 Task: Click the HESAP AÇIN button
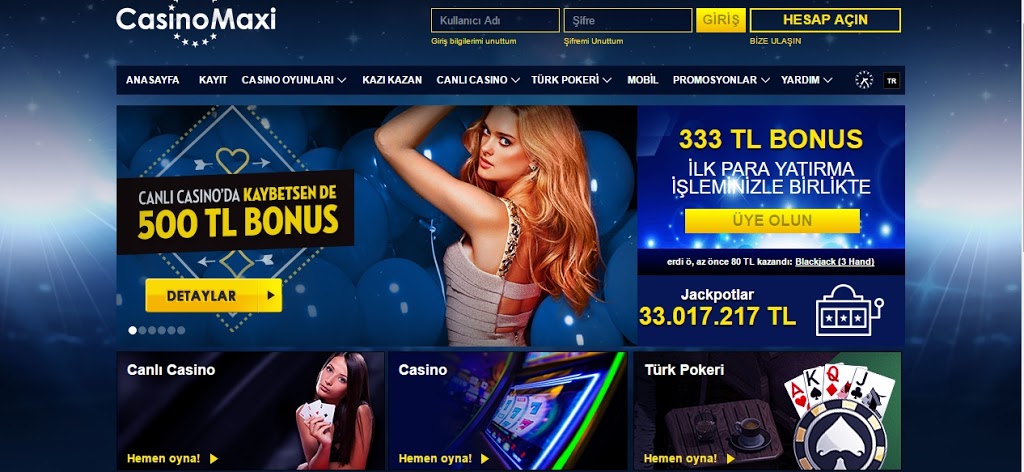click(x=825, y=20)
